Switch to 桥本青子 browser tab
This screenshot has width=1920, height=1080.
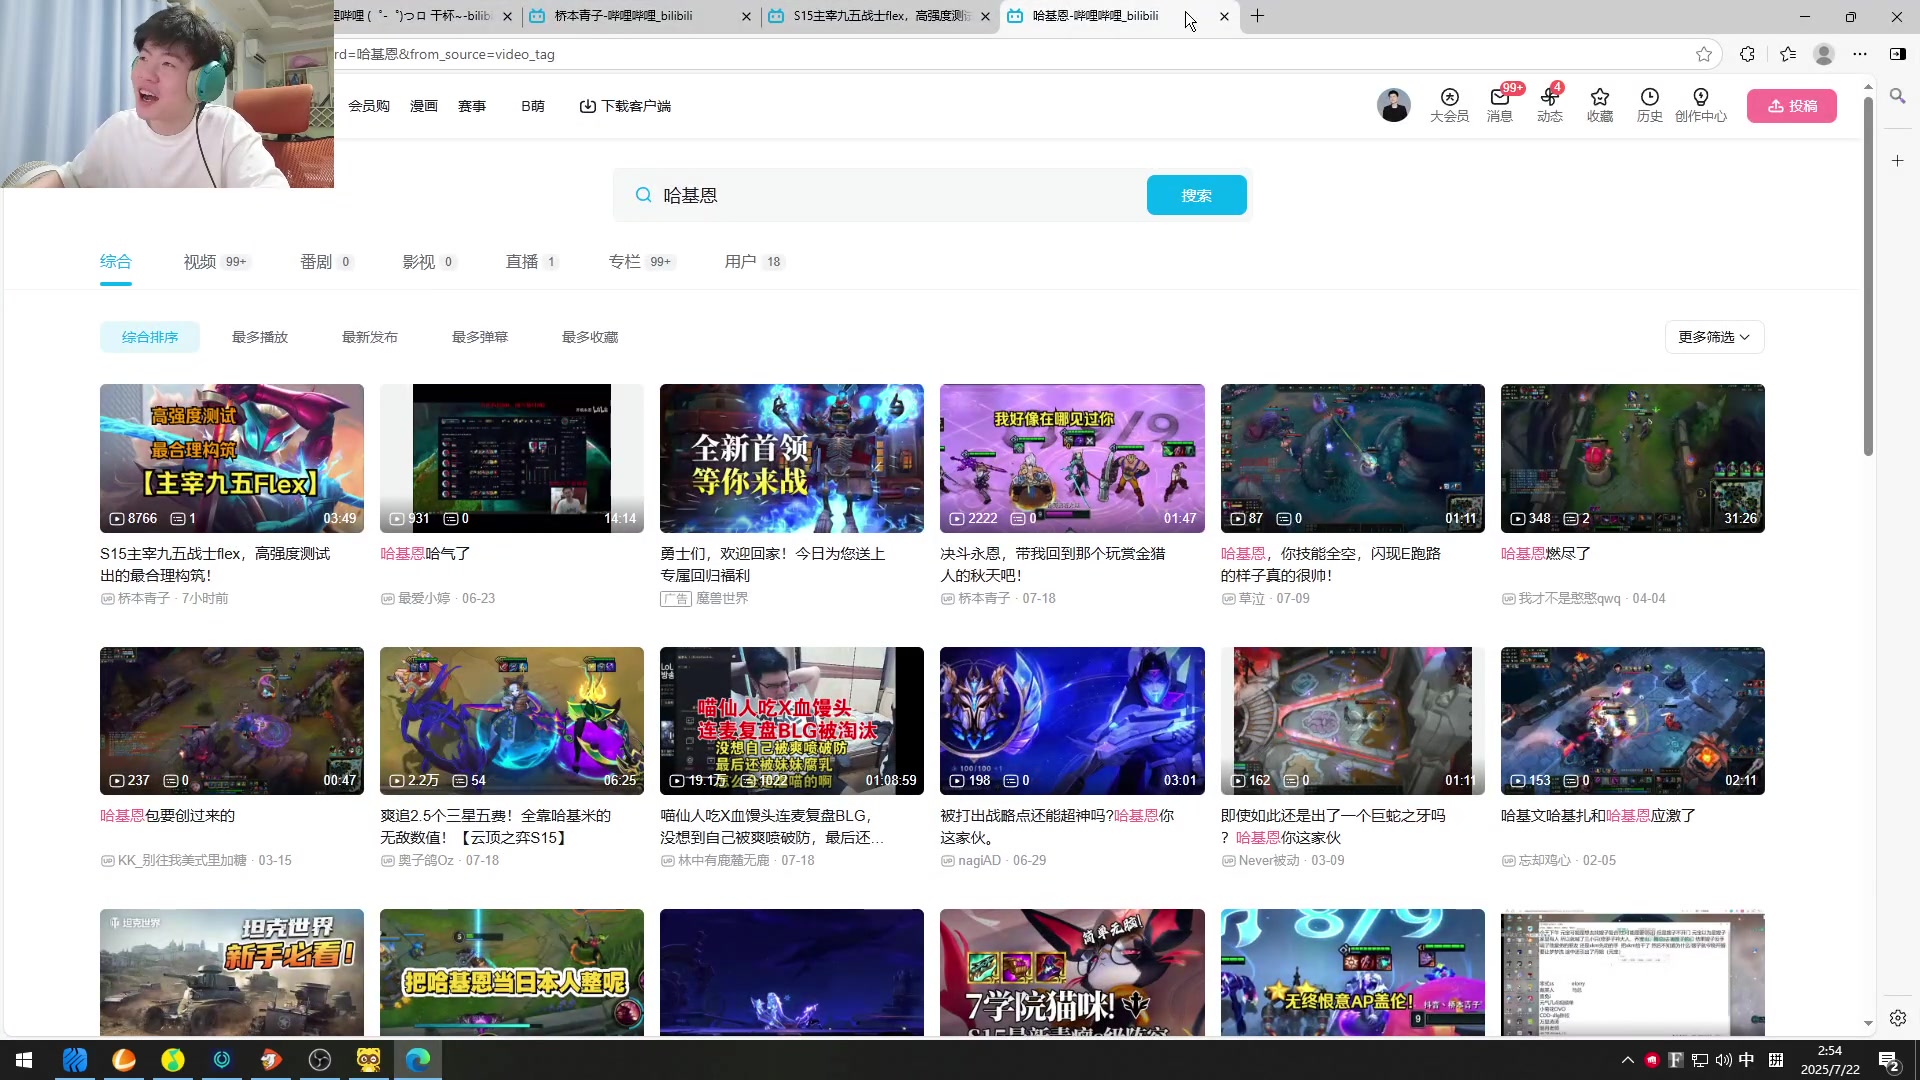[x=640, y=16]
